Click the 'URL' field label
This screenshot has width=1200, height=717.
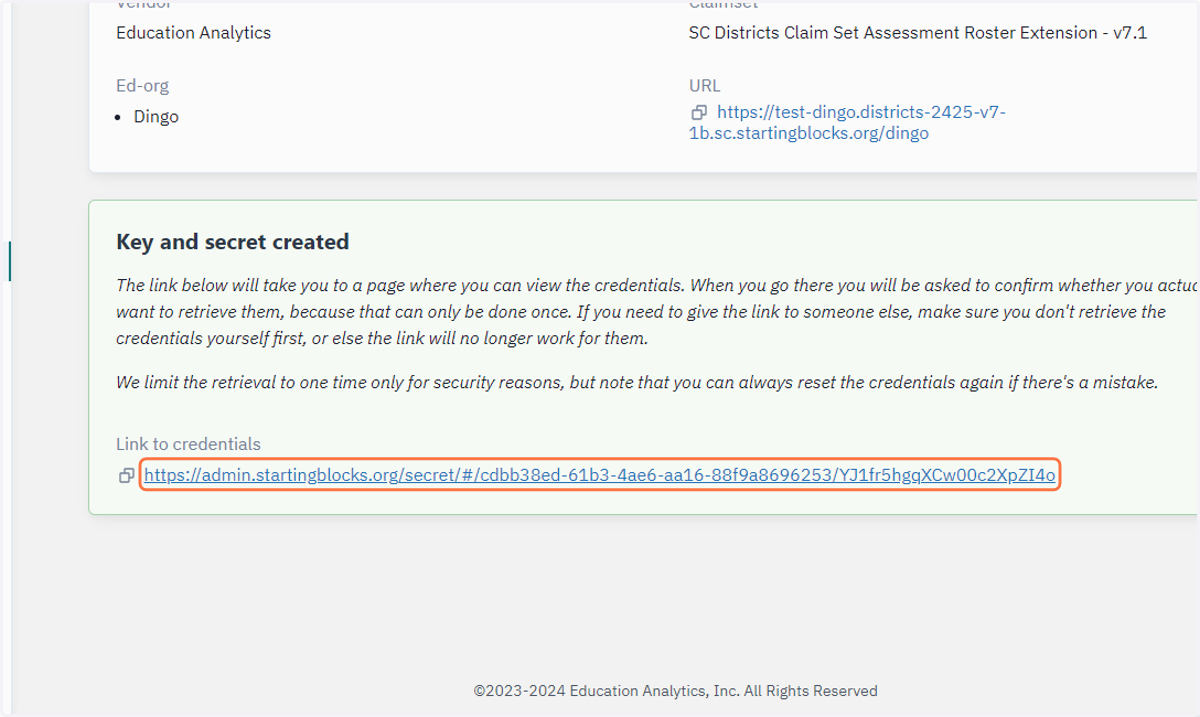point(704,86)
